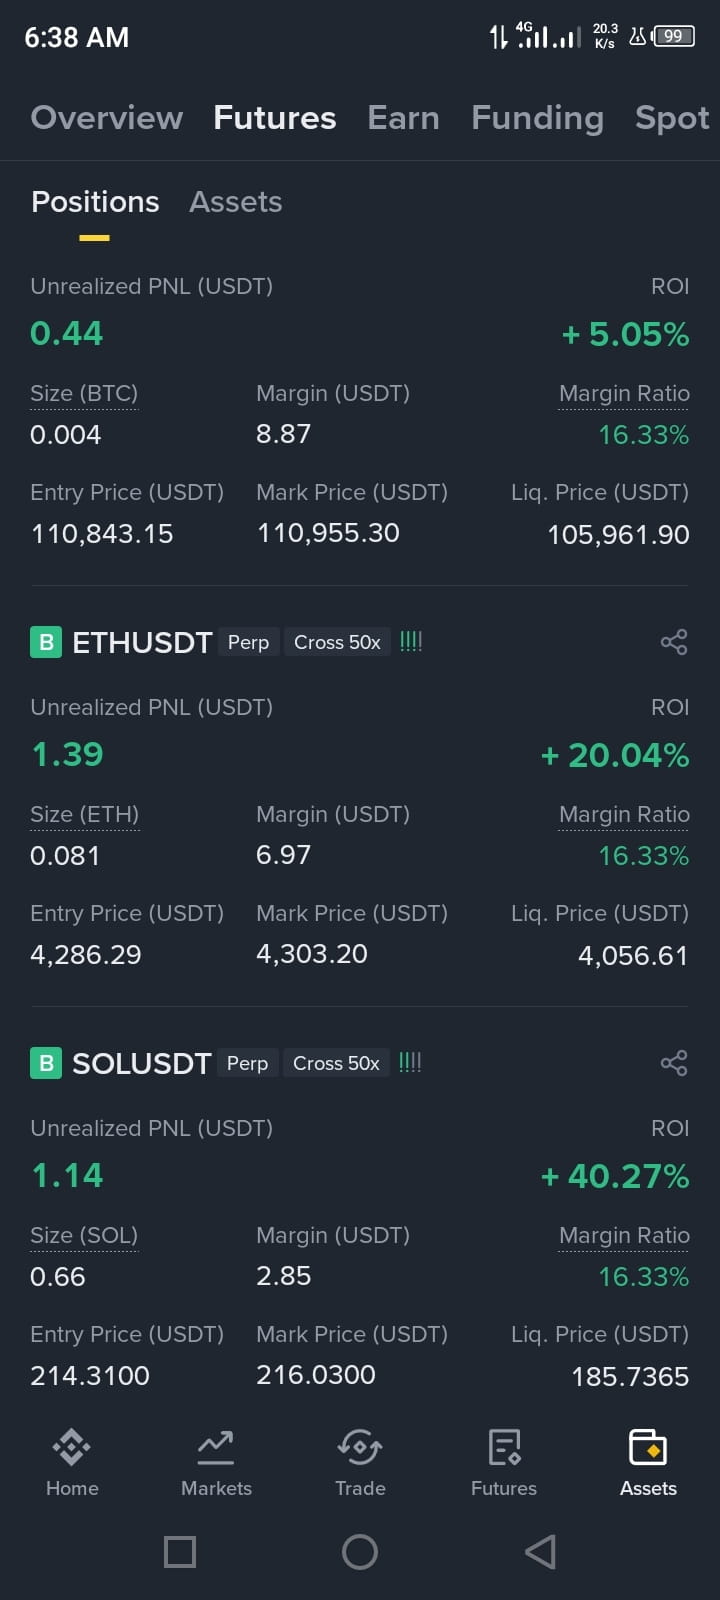Open the Funding tab
This screenshot has height=1600, width=720.
click(x=538, y=118)
